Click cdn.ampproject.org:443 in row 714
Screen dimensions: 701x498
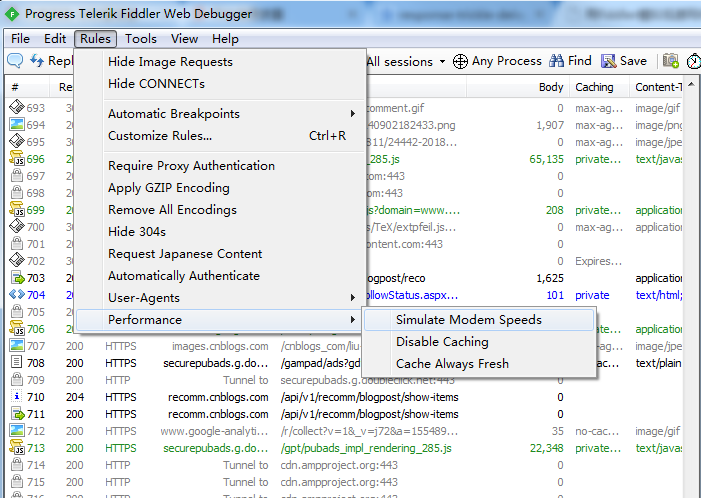coord(339,465)
